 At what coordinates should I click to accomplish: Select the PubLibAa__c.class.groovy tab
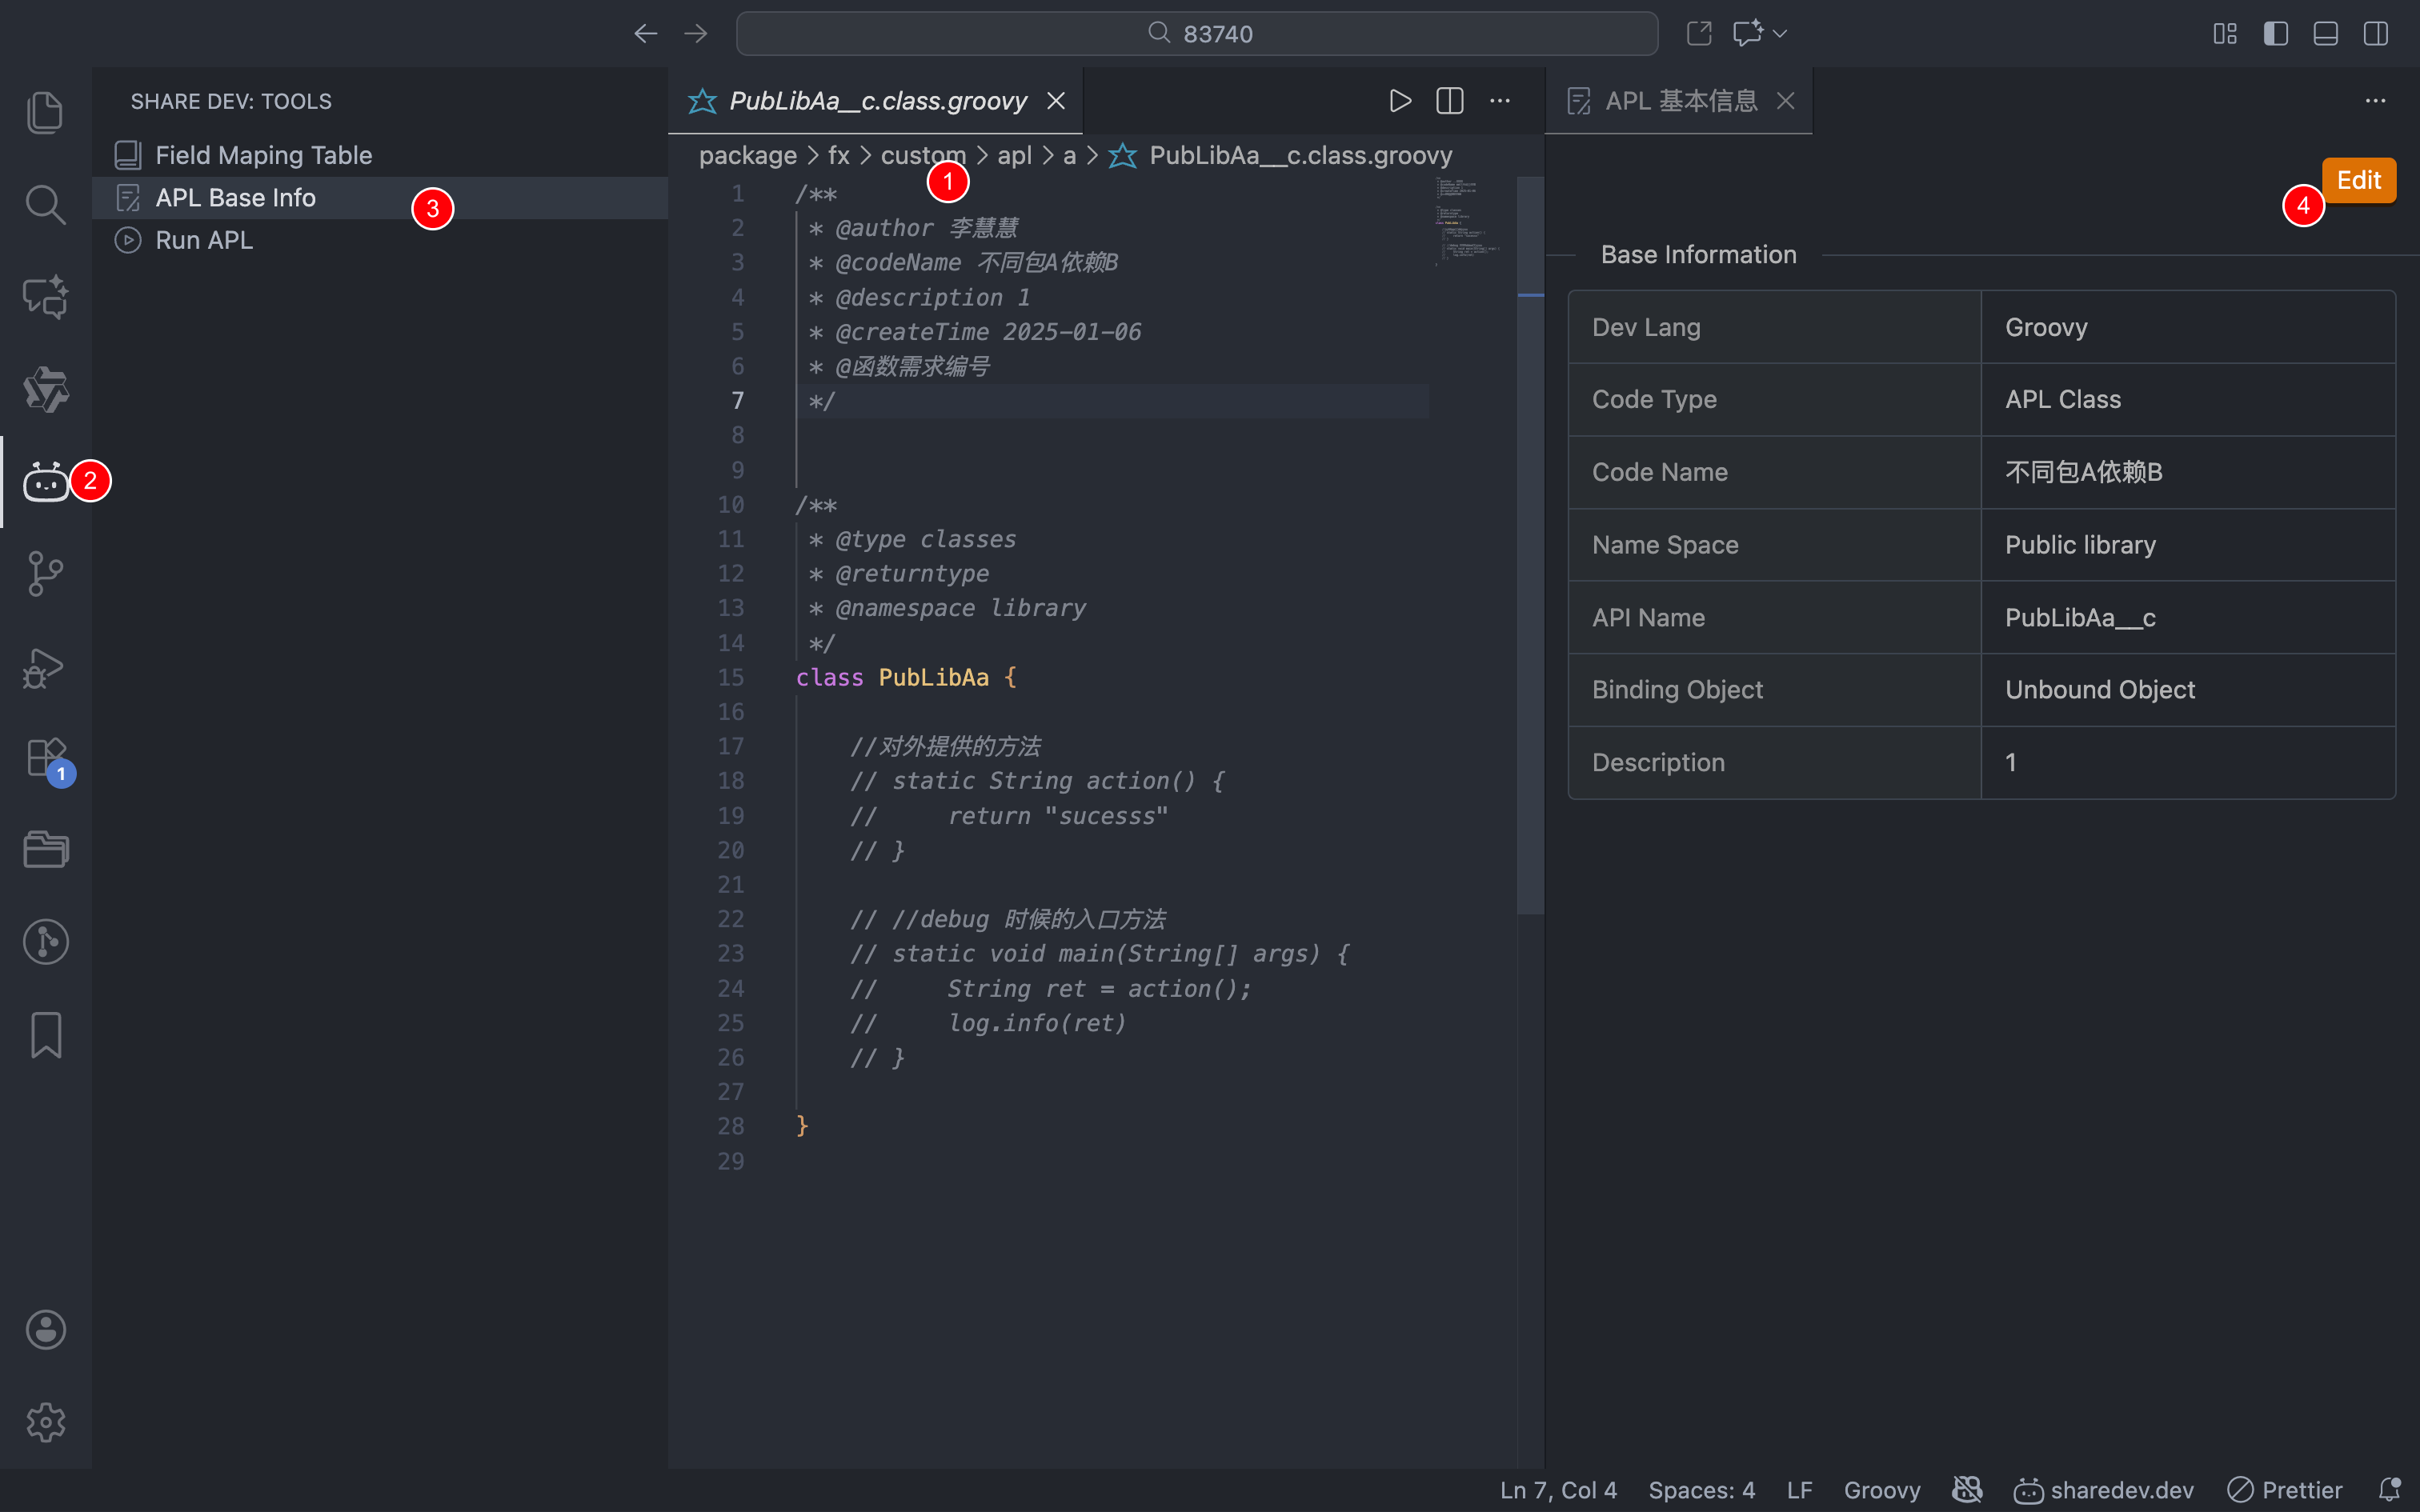point(877,101)
